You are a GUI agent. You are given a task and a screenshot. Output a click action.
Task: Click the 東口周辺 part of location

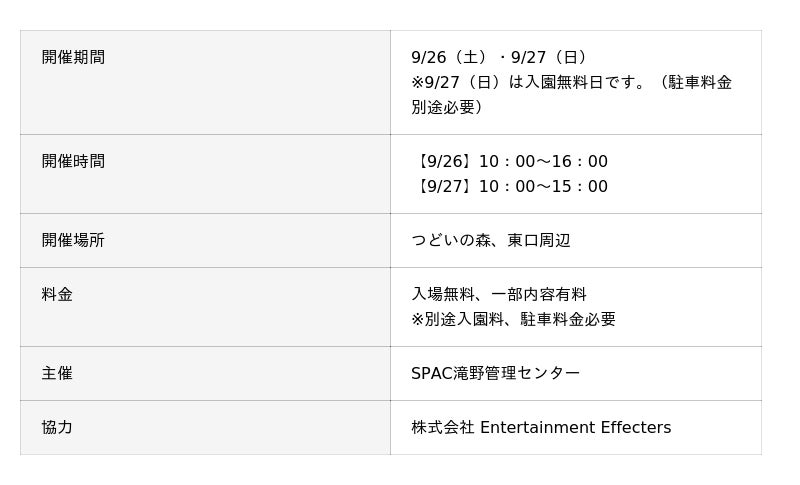[539, 240]
